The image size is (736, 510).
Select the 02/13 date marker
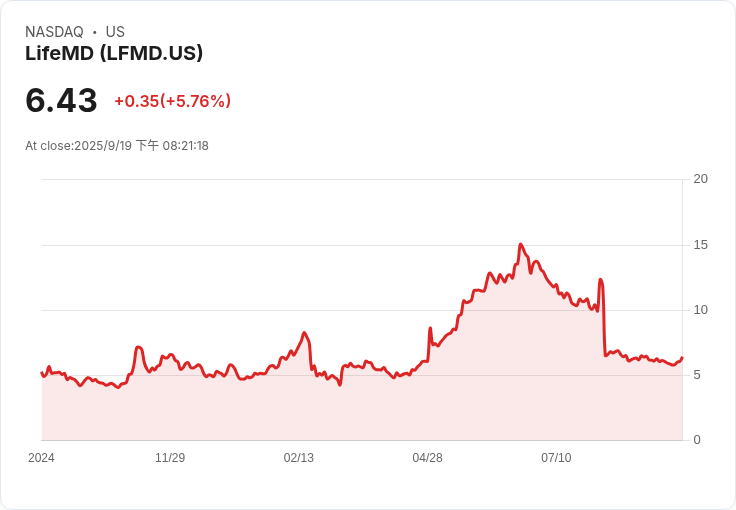[x=299, y=458]
